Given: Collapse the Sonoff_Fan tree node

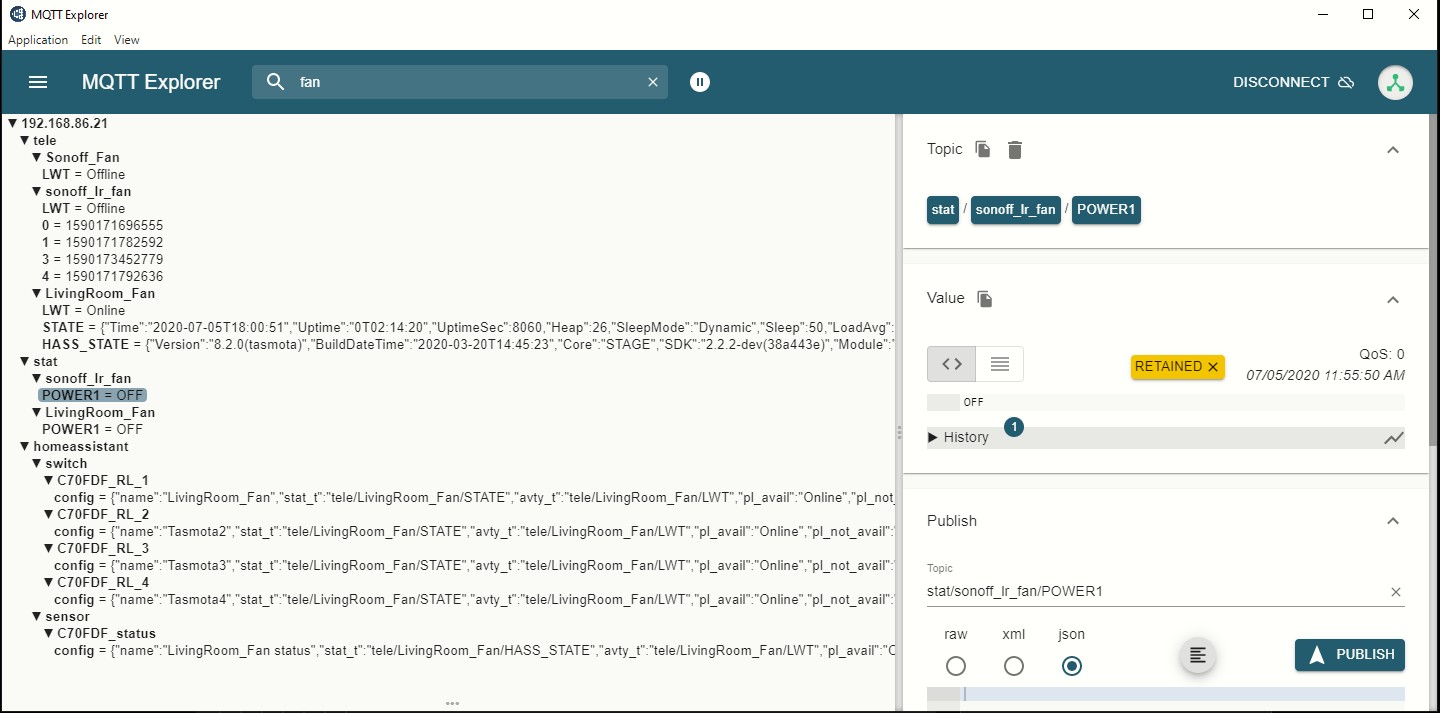Looking at the screenshot, I should click(x=37, y=157).
